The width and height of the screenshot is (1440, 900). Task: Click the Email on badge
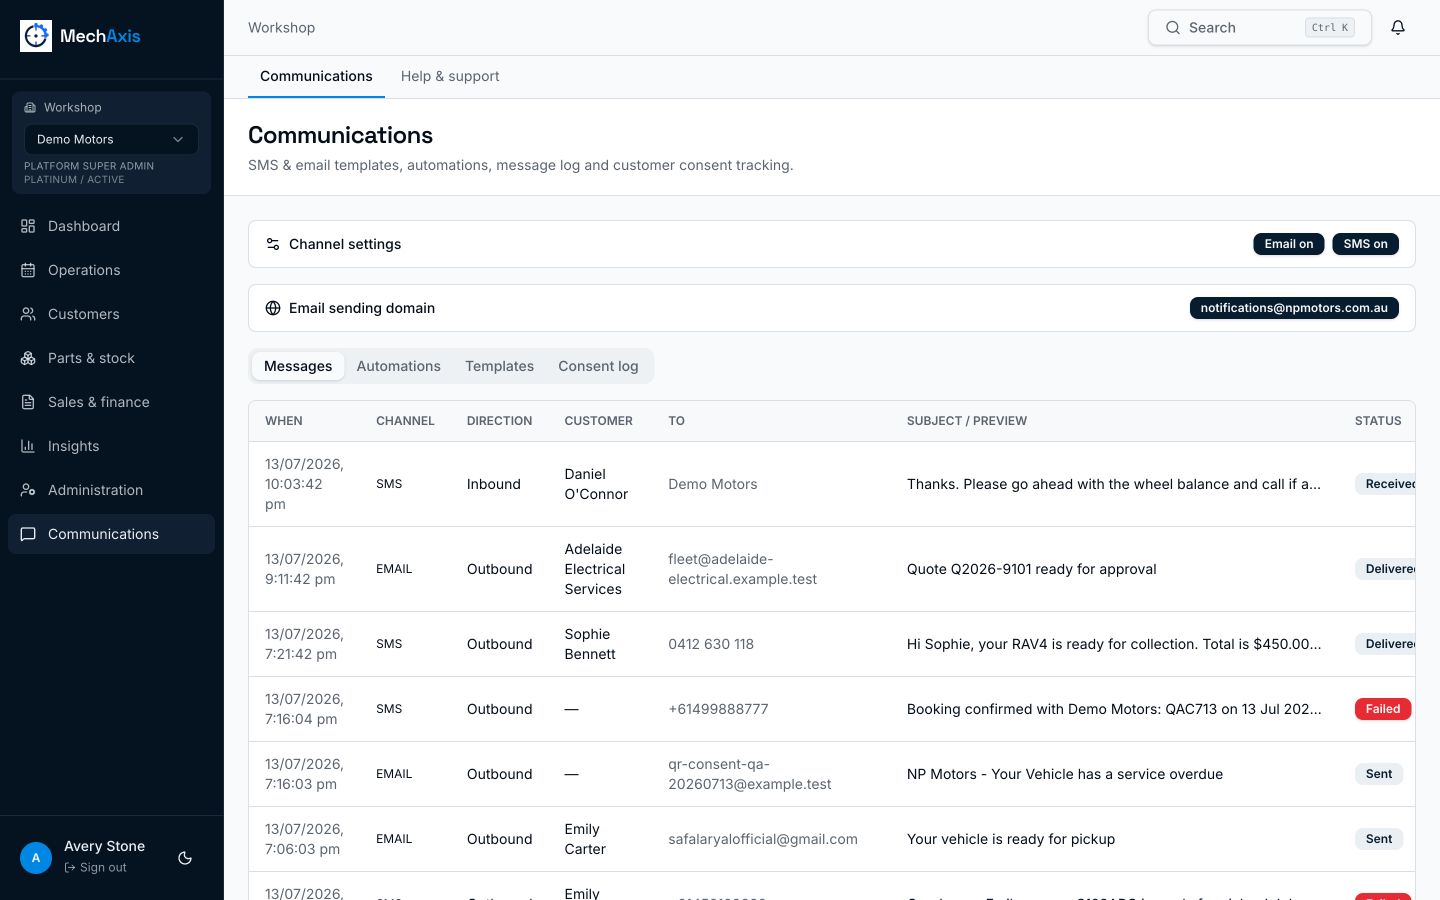pyautogui.click(x=1289, y=244)
